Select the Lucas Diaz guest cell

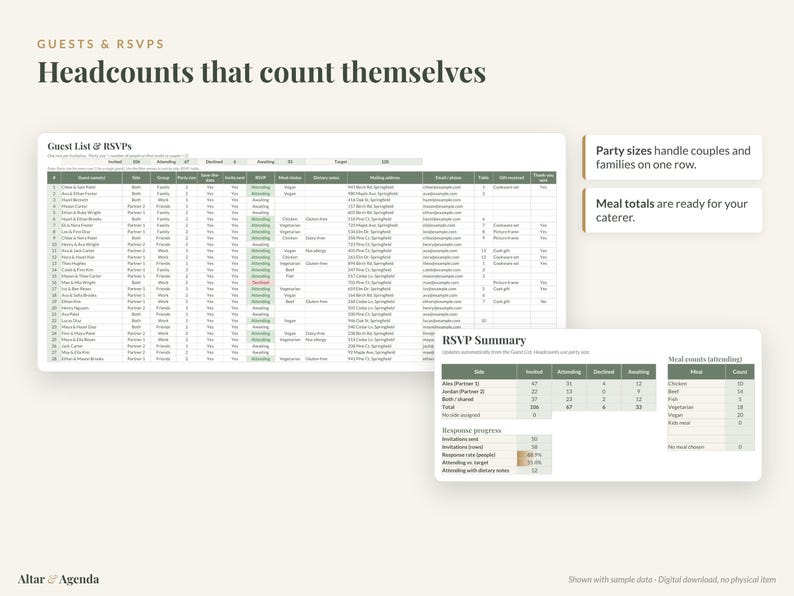(x=92, y=321)
